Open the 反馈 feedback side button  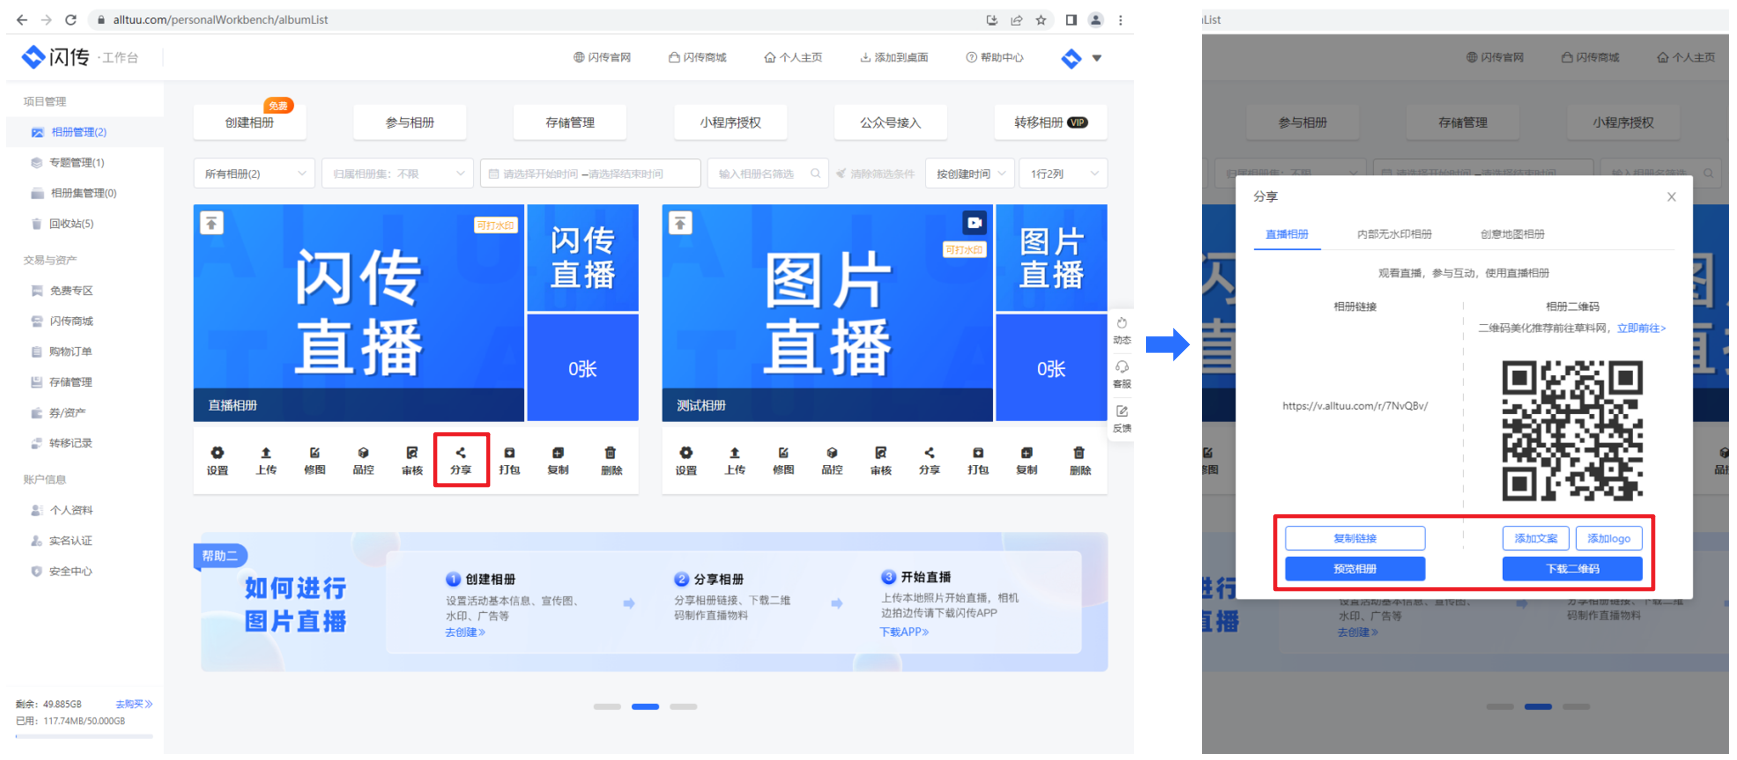click(x=1122, y=419)
